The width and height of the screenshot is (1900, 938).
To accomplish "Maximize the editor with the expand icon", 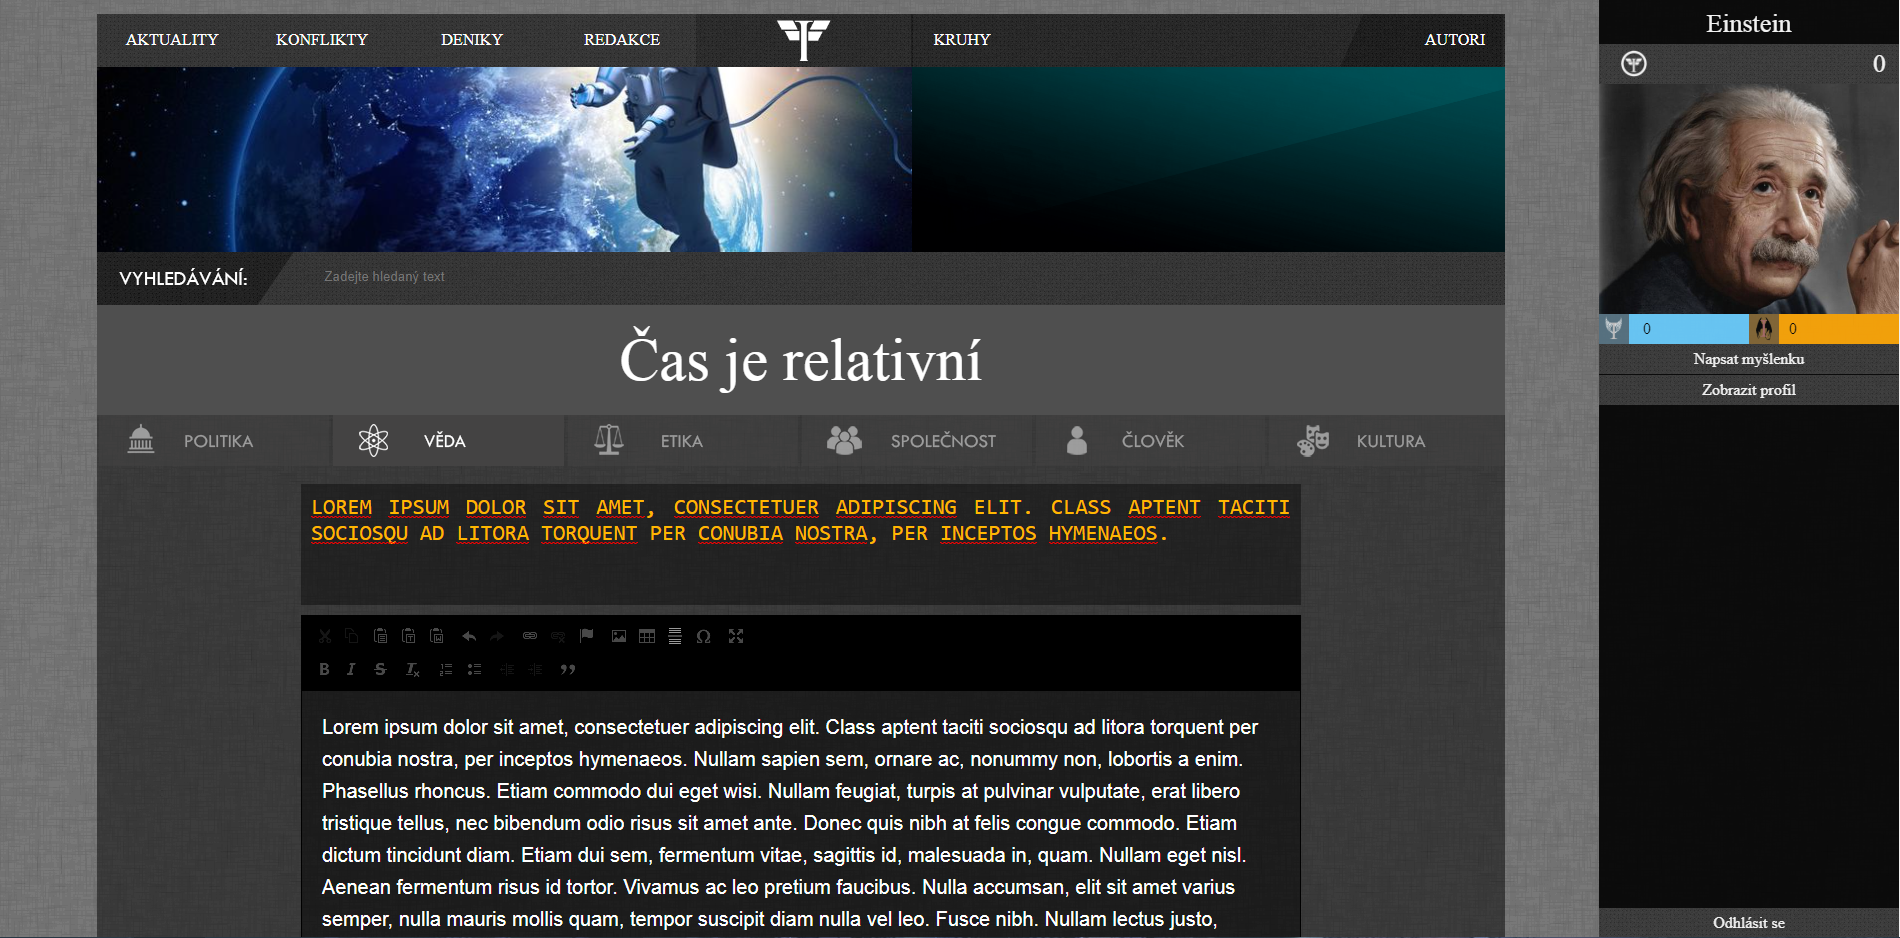I will [x=736, y=636].
